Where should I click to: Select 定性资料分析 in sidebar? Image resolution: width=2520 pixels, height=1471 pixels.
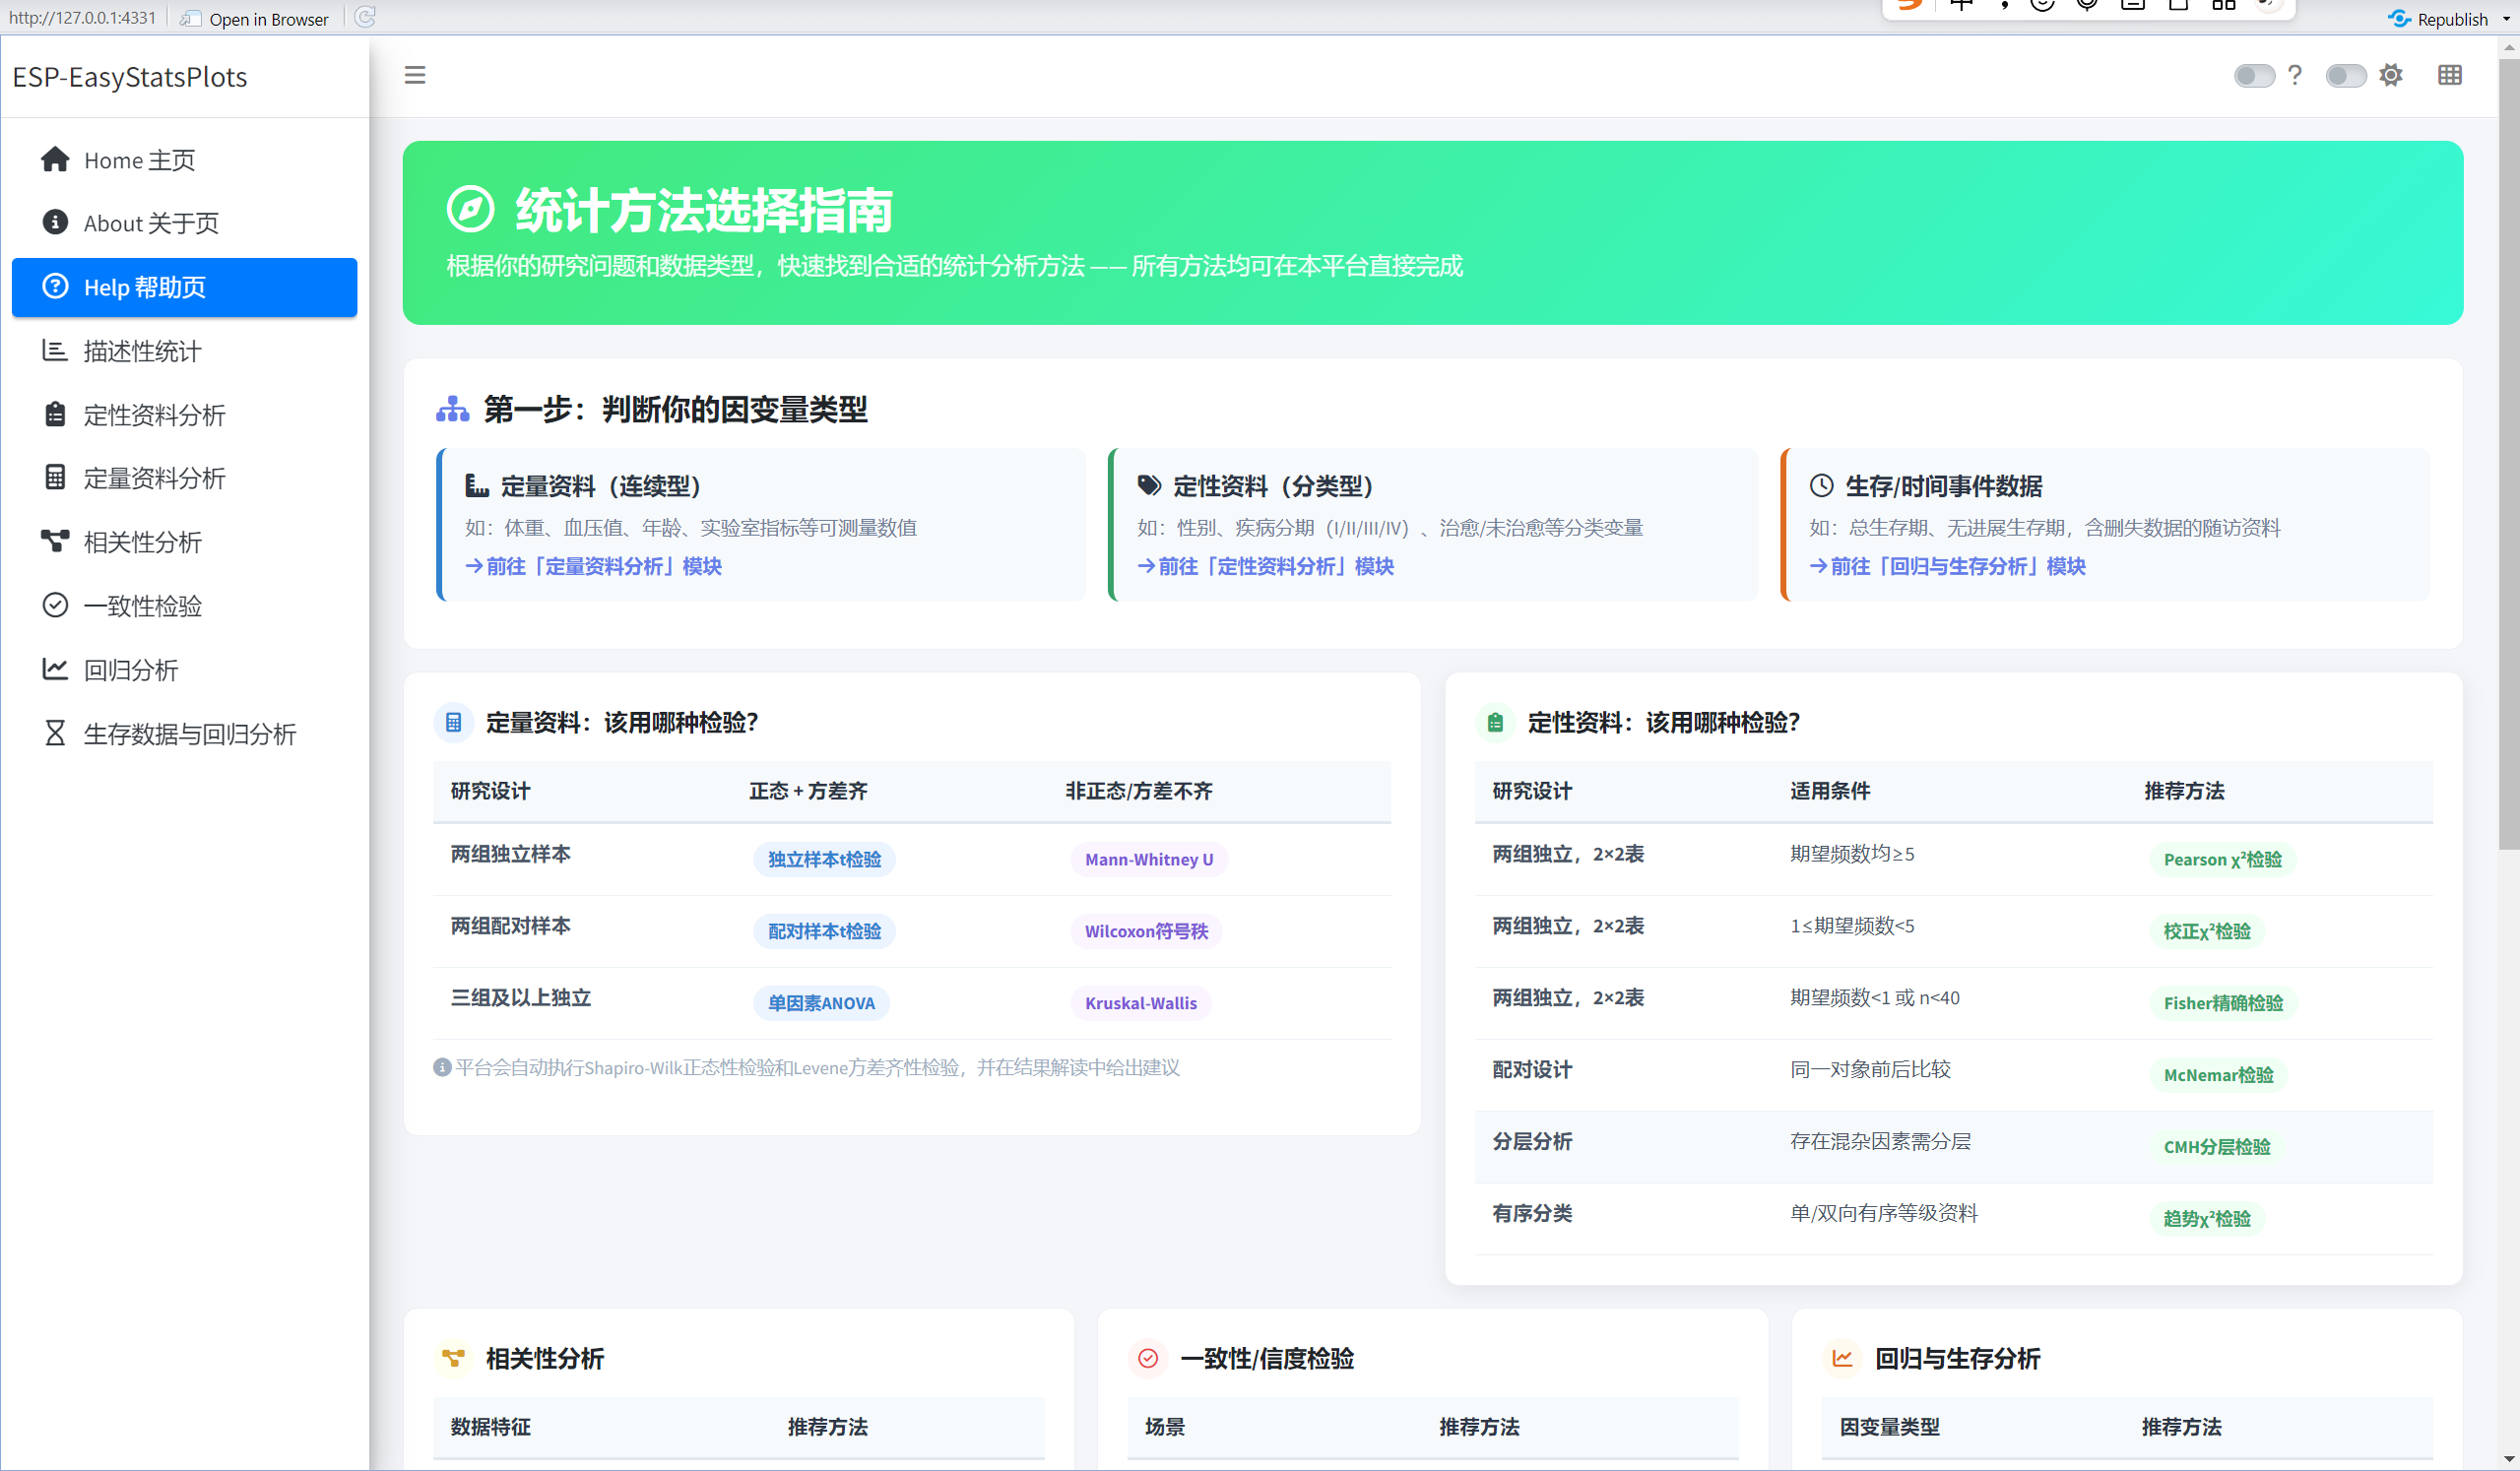[154, 415]
